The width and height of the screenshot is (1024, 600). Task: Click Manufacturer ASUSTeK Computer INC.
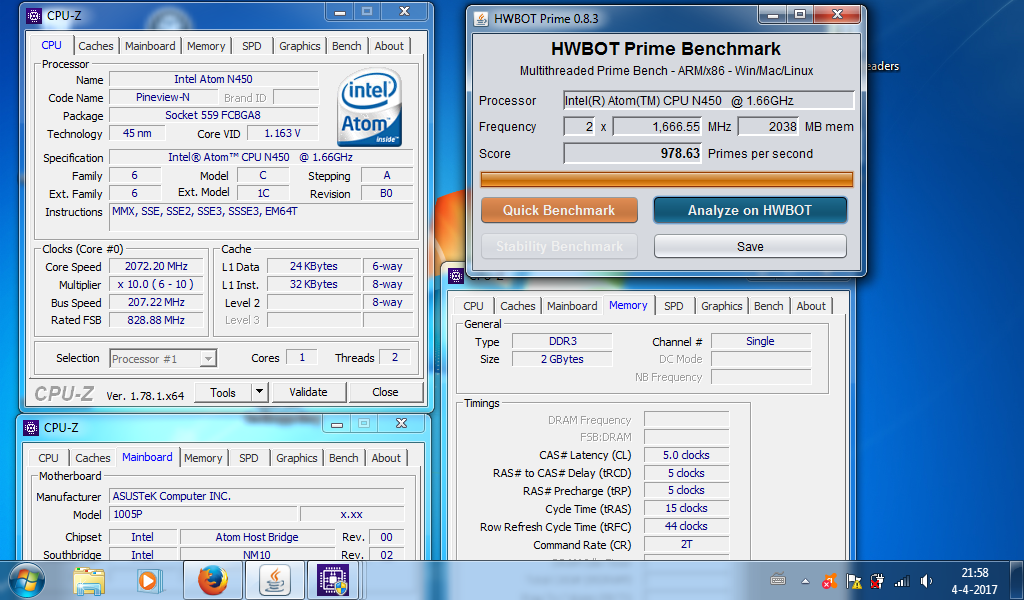(257, 496)
